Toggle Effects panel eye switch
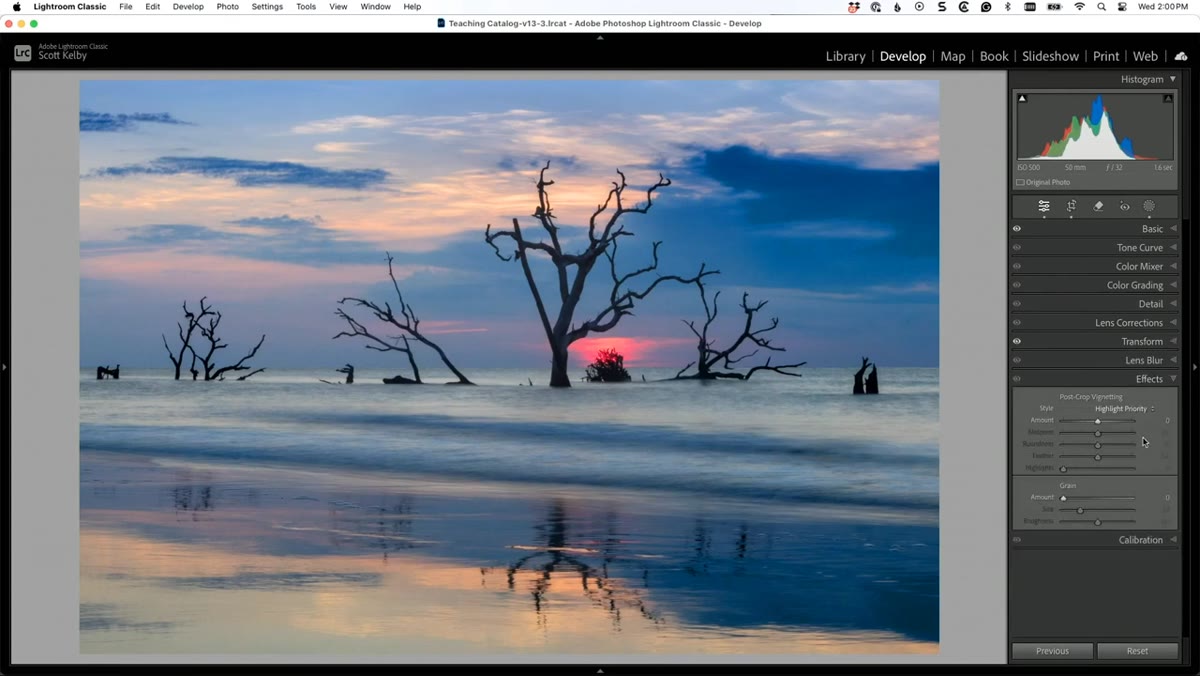This screenshot has height=676, width=1200. (x=1017, y=379)
